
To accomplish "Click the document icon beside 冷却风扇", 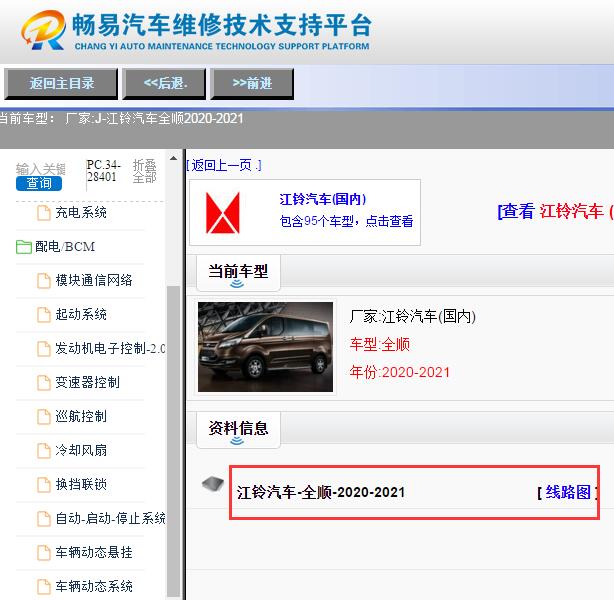I will [43, 451].
